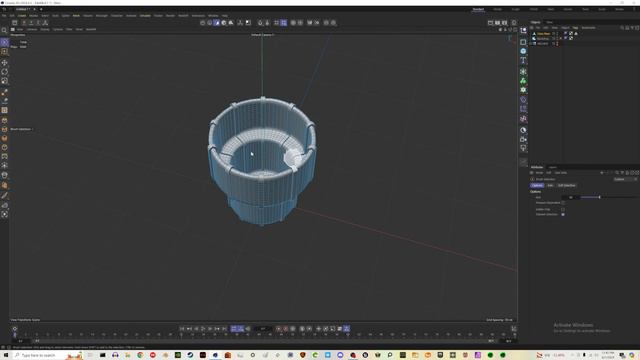
Task: Open the Objects tab in Object manager
Action: pos(536,22)
